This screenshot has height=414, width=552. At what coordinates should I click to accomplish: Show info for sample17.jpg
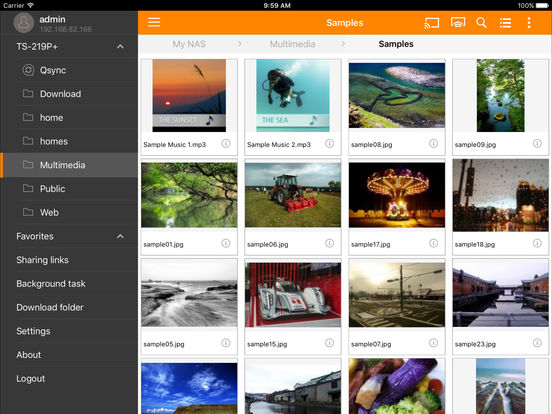[433, 243]
